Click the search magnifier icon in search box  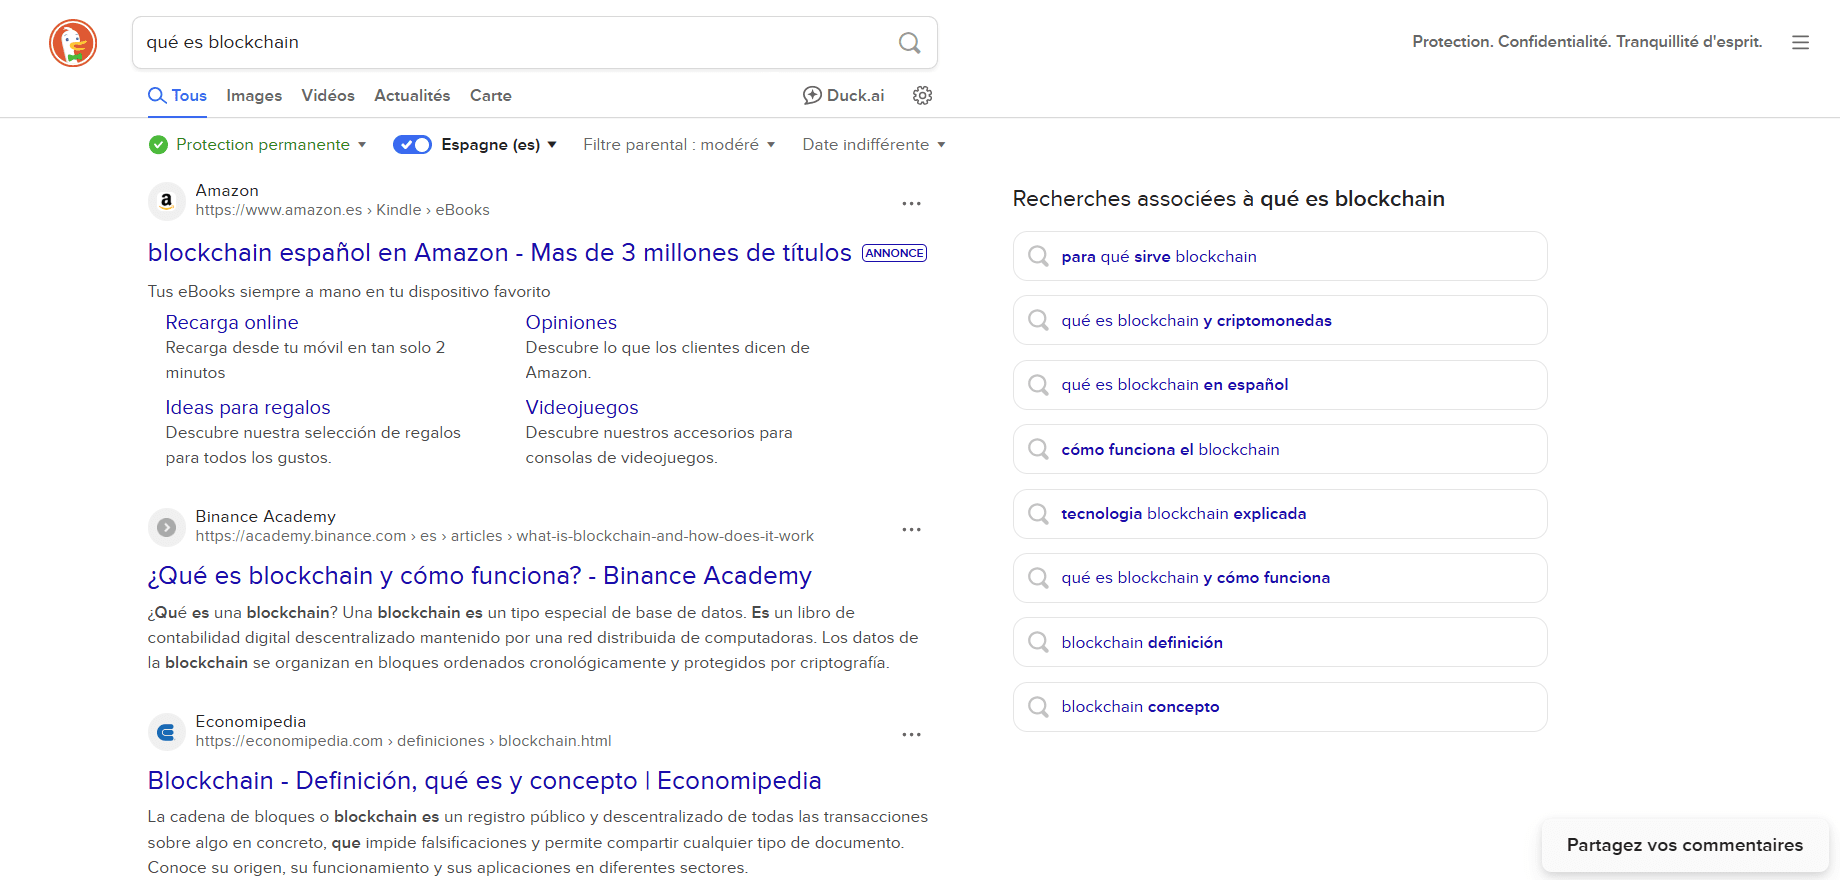[x=909, y=43]
